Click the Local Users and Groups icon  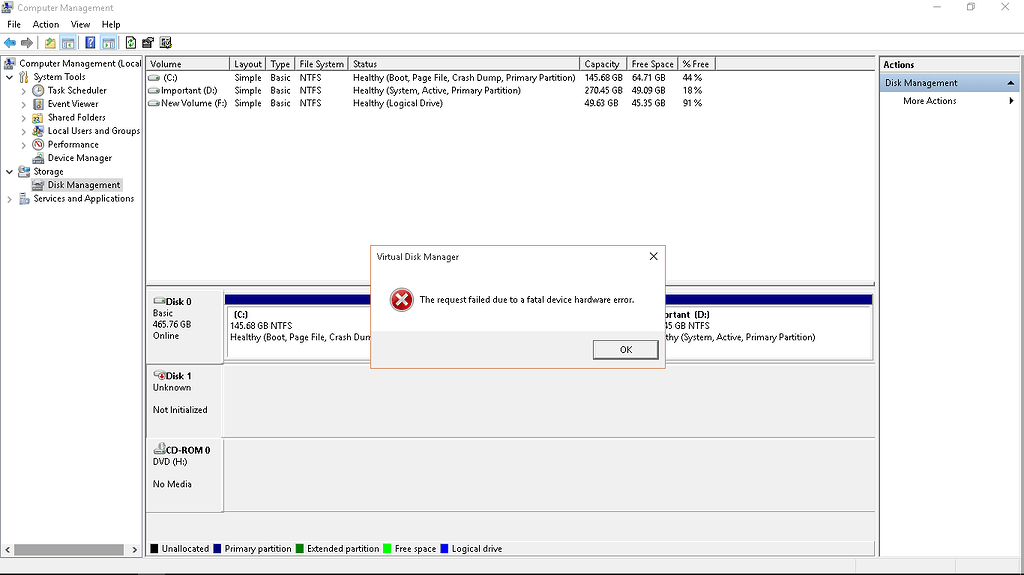tap(38, 131)
